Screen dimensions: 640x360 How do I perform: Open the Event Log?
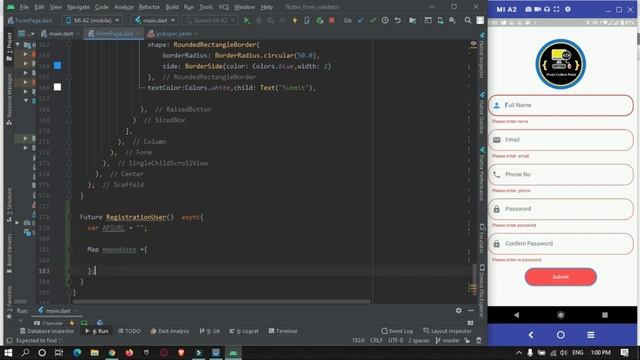tap(397, 331)
